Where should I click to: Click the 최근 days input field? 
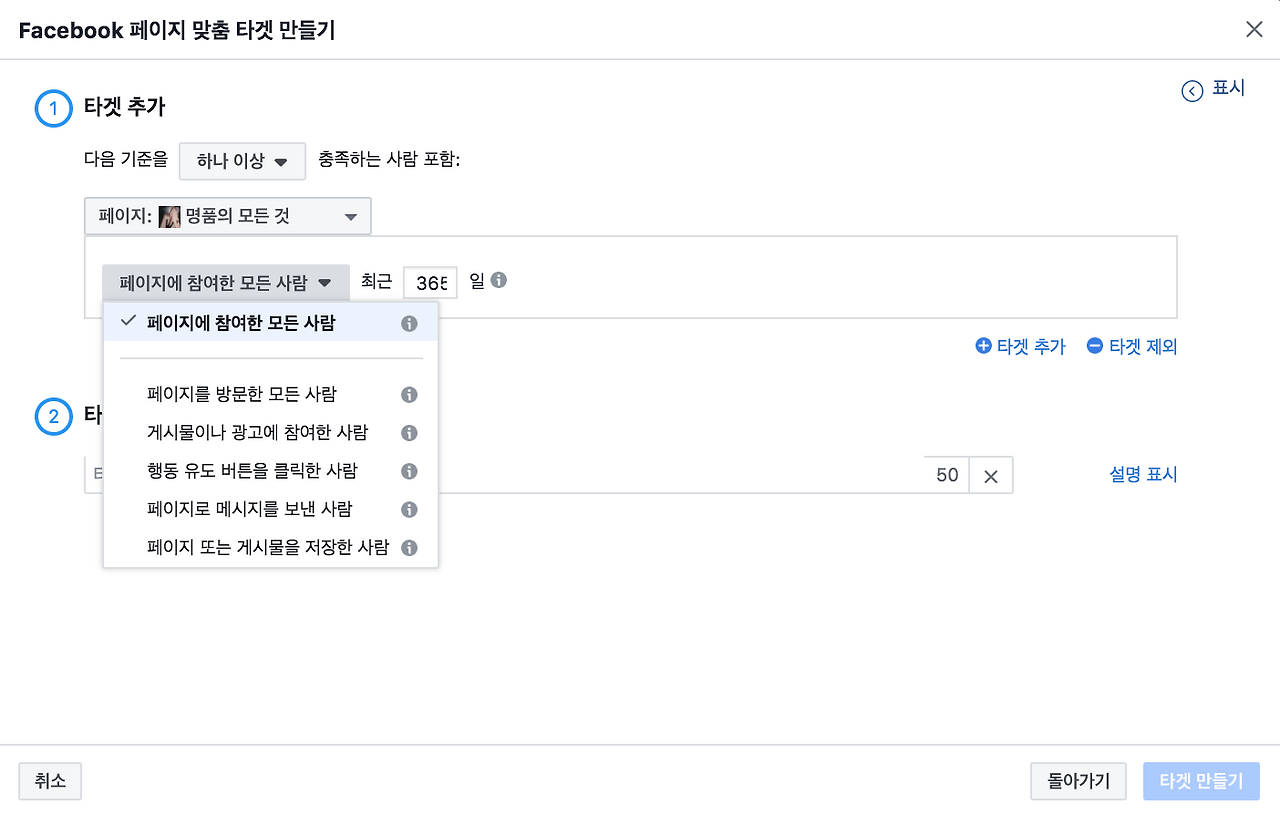tap(431, 283)
